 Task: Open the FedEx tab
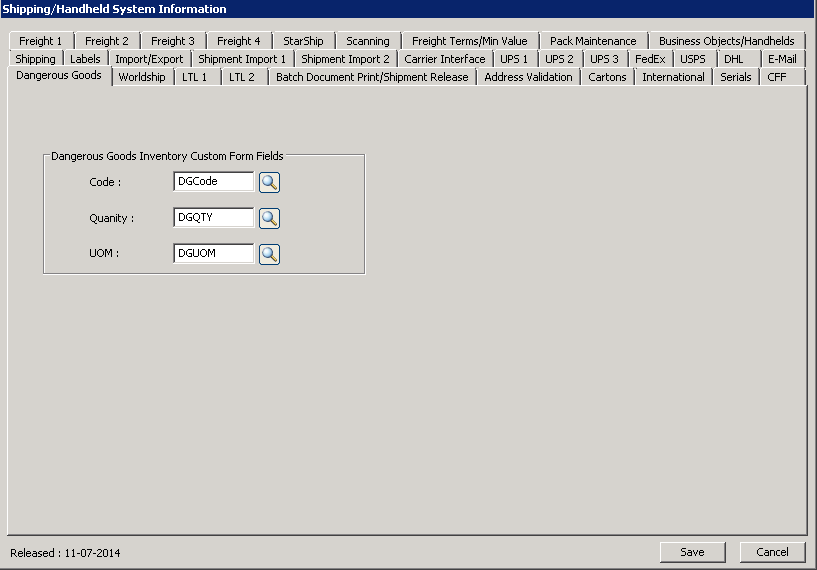tap(650, 59)
